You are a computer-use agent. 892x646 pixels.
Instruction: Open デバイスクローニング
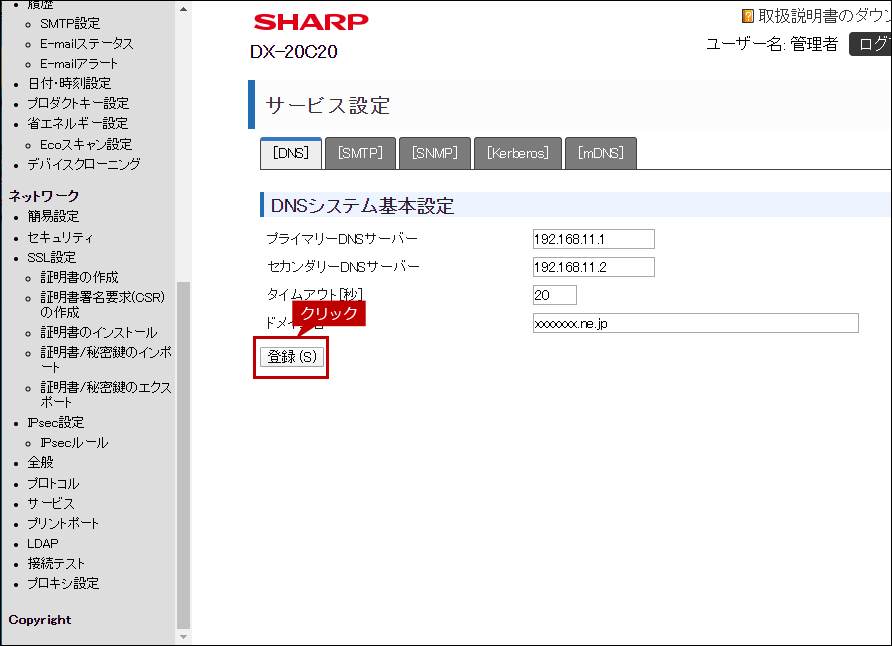[84, 164]
